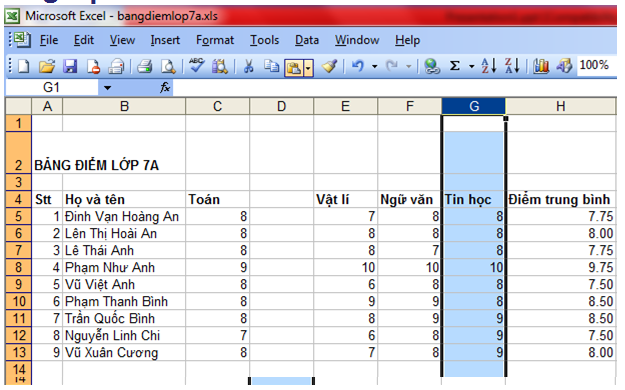The height and width of the screenshot is (390, 625).
Task: Select column E header
Action: [x=346, y=106]
